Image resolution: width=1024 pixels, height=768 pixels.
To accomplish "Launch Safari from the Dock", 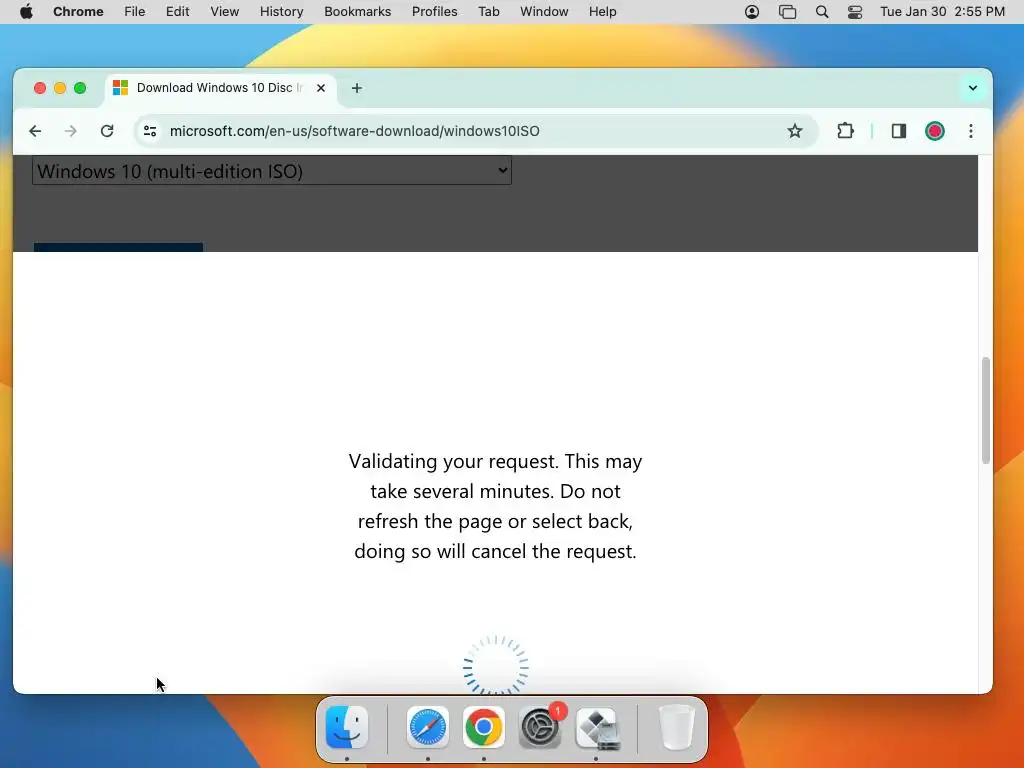I will pos(428,727).
